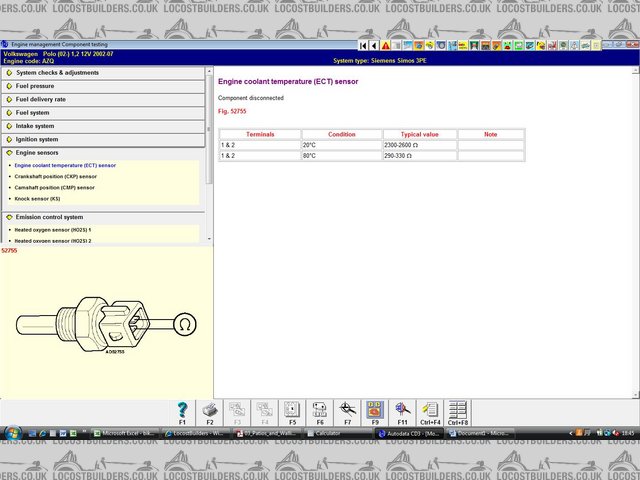Select Heated oxygen sensor (HO2S) 2
The image size is (640, 480).
[x=53, y=241]
